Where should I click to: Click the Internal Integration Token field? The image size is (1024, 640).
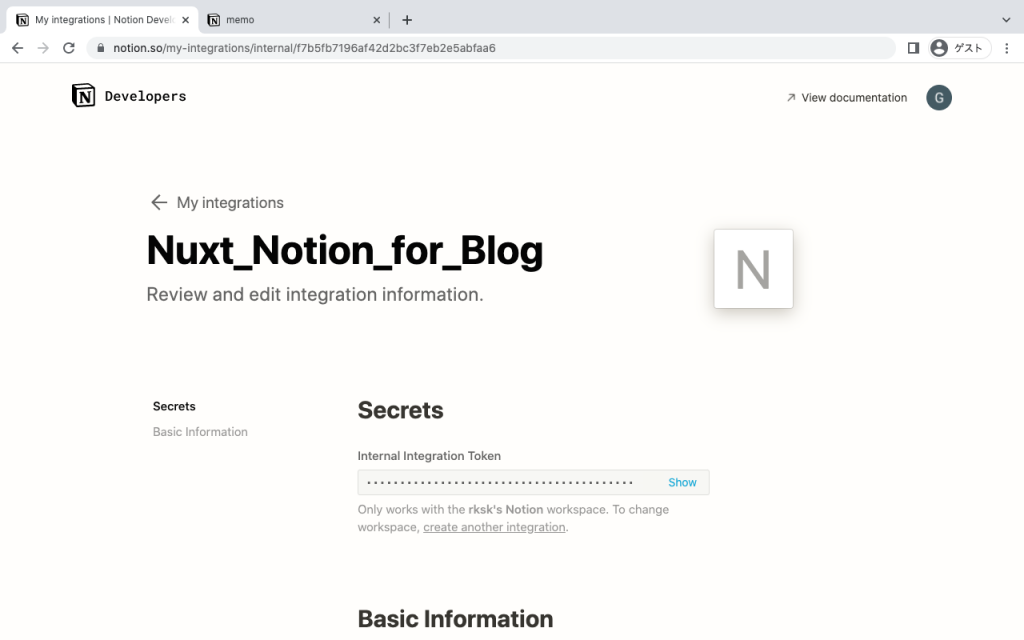pos(505,482)
